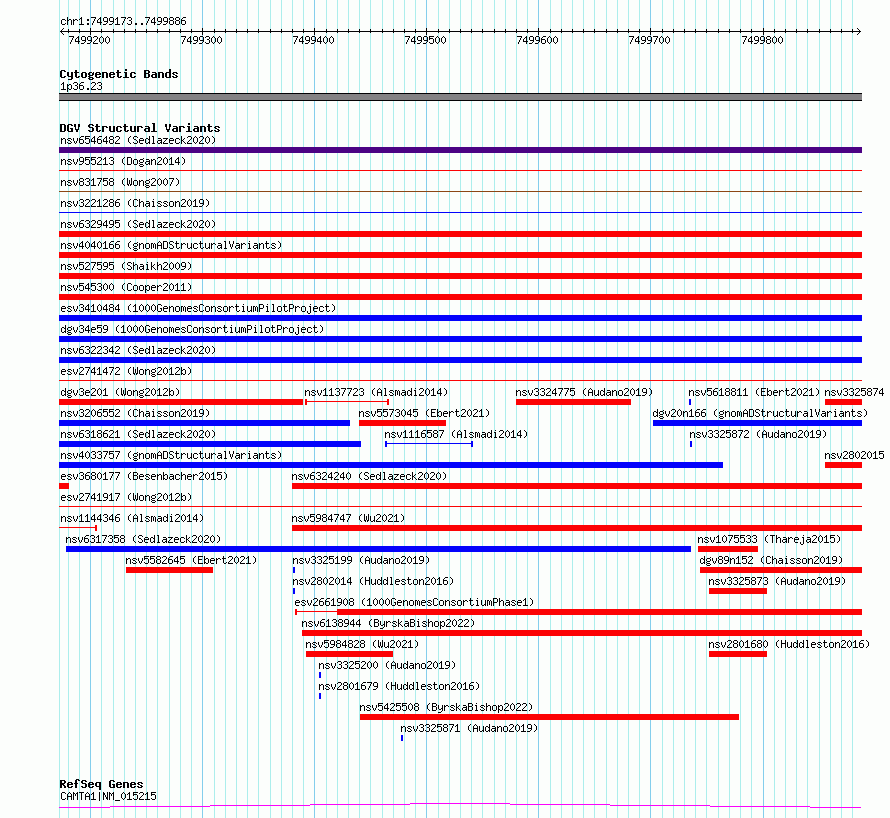Screen dimensions: 890x818
Task: Click esv2741917 (Wong2012b) label
Action: coord(126,497)
